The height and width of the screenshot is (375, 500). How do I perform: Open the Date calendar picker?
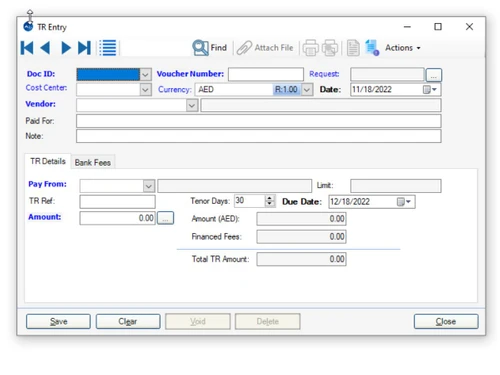point(430,90)
